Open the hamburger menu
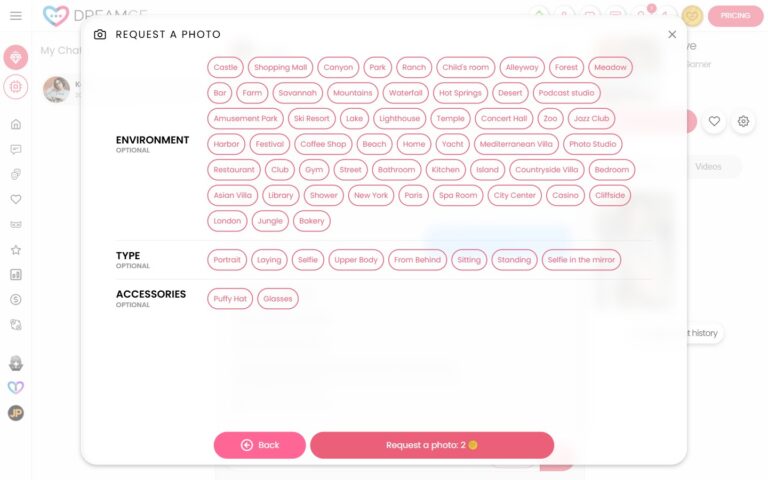Viewport: 768px width, 480px height. click(x=15, y=16)
